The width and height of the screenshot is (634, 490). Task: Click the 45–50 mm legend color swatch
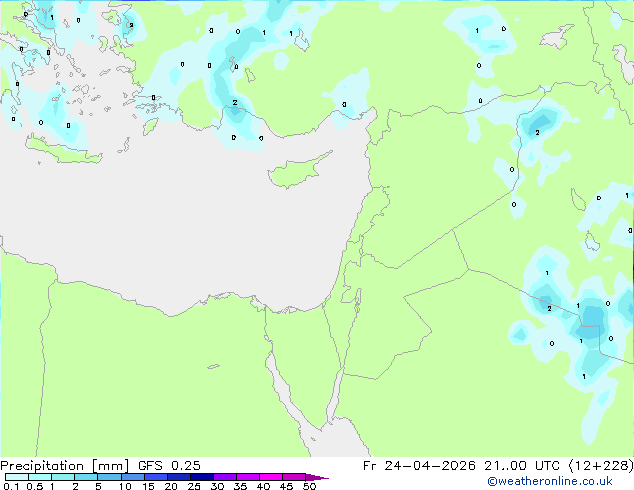(294, 477)
